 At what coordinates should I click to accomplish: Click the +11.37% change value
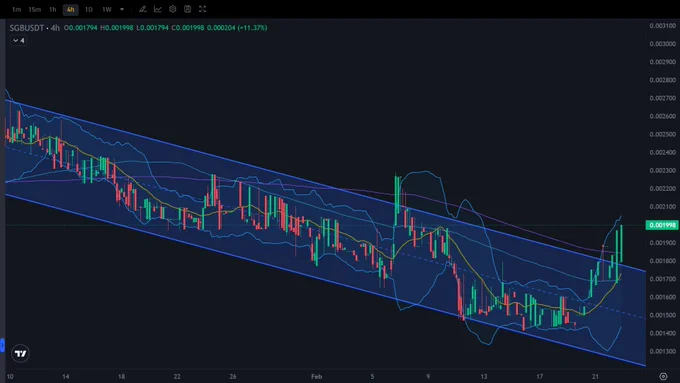coord(252,28)
